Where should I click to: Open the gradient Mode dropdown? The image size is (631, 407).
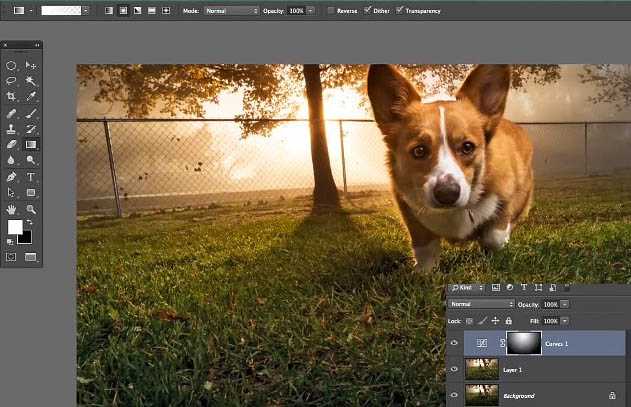pyautogui.click(x=231, y=10)
